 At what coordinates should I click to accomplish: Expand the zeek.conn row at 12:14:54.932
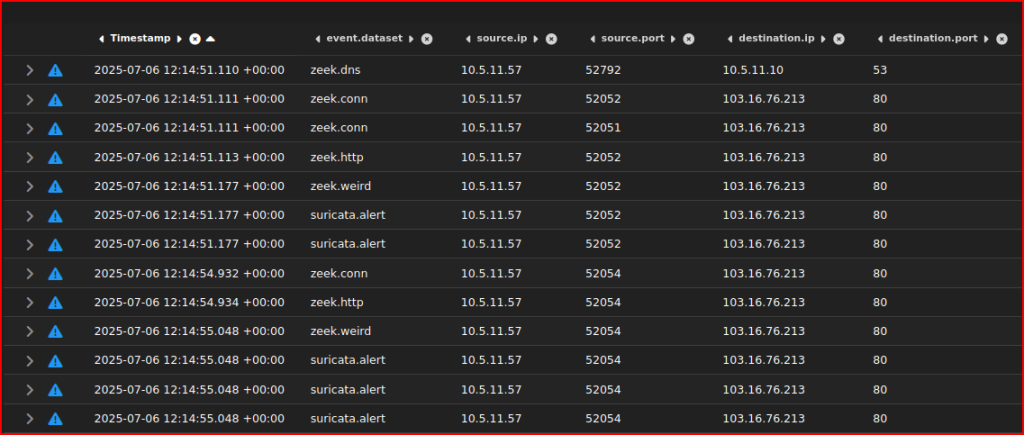[x=30, y=274]
